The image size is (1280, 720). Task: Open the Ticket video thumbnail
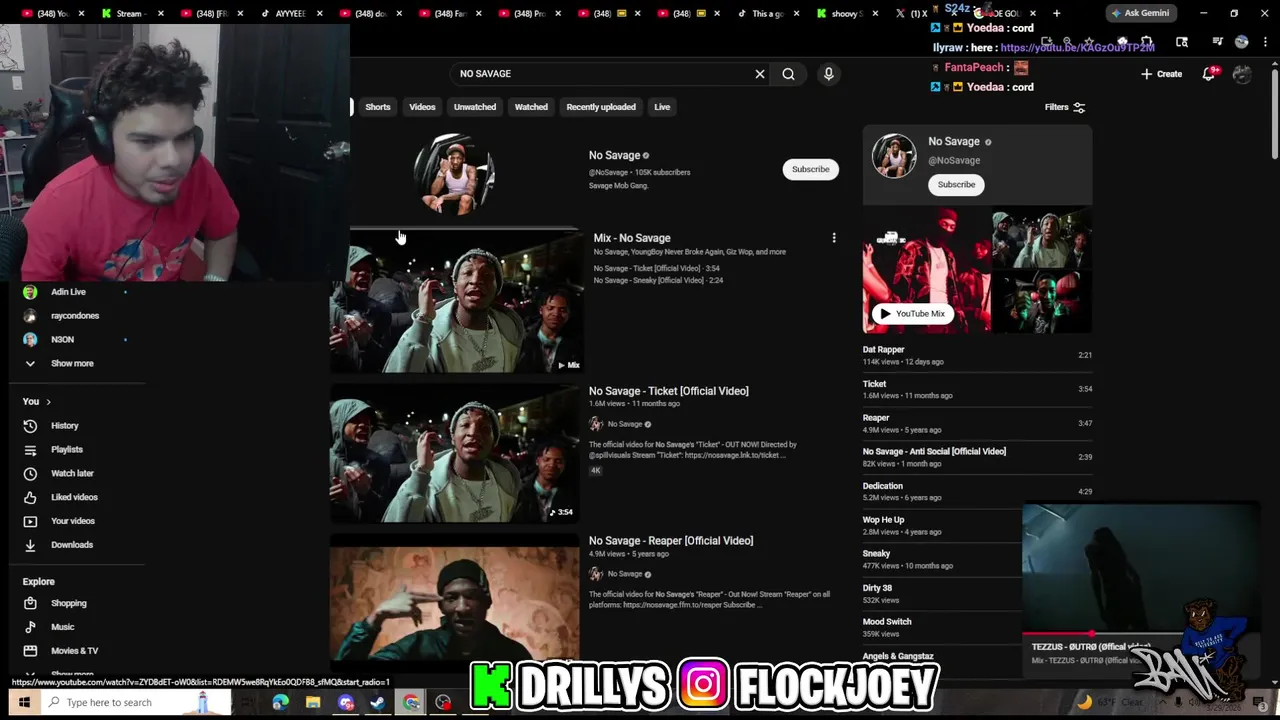coord(455,454)
